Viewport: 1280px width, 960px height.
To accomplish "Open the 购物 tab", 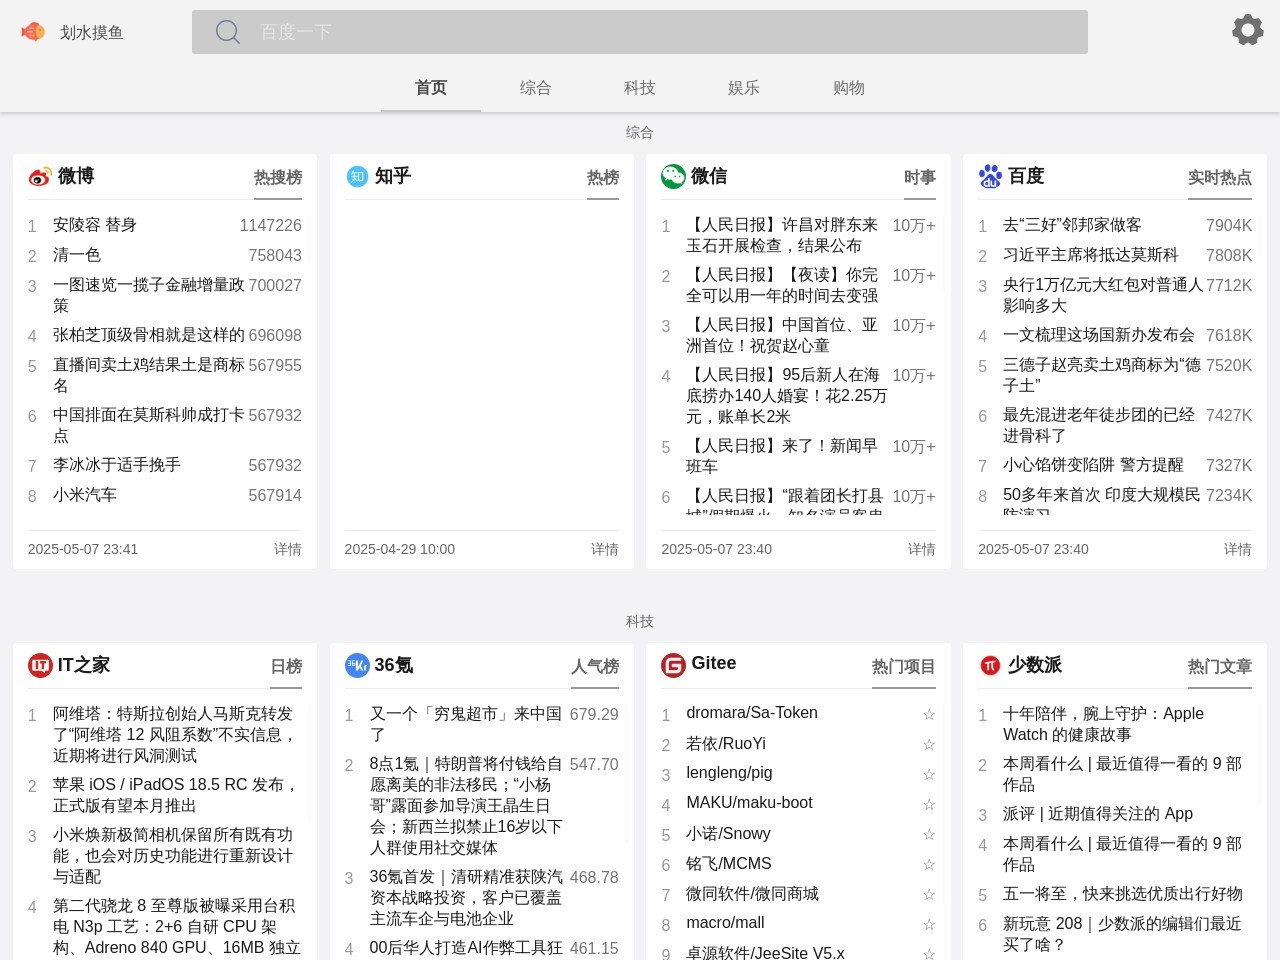I will (x=849, y=88).
